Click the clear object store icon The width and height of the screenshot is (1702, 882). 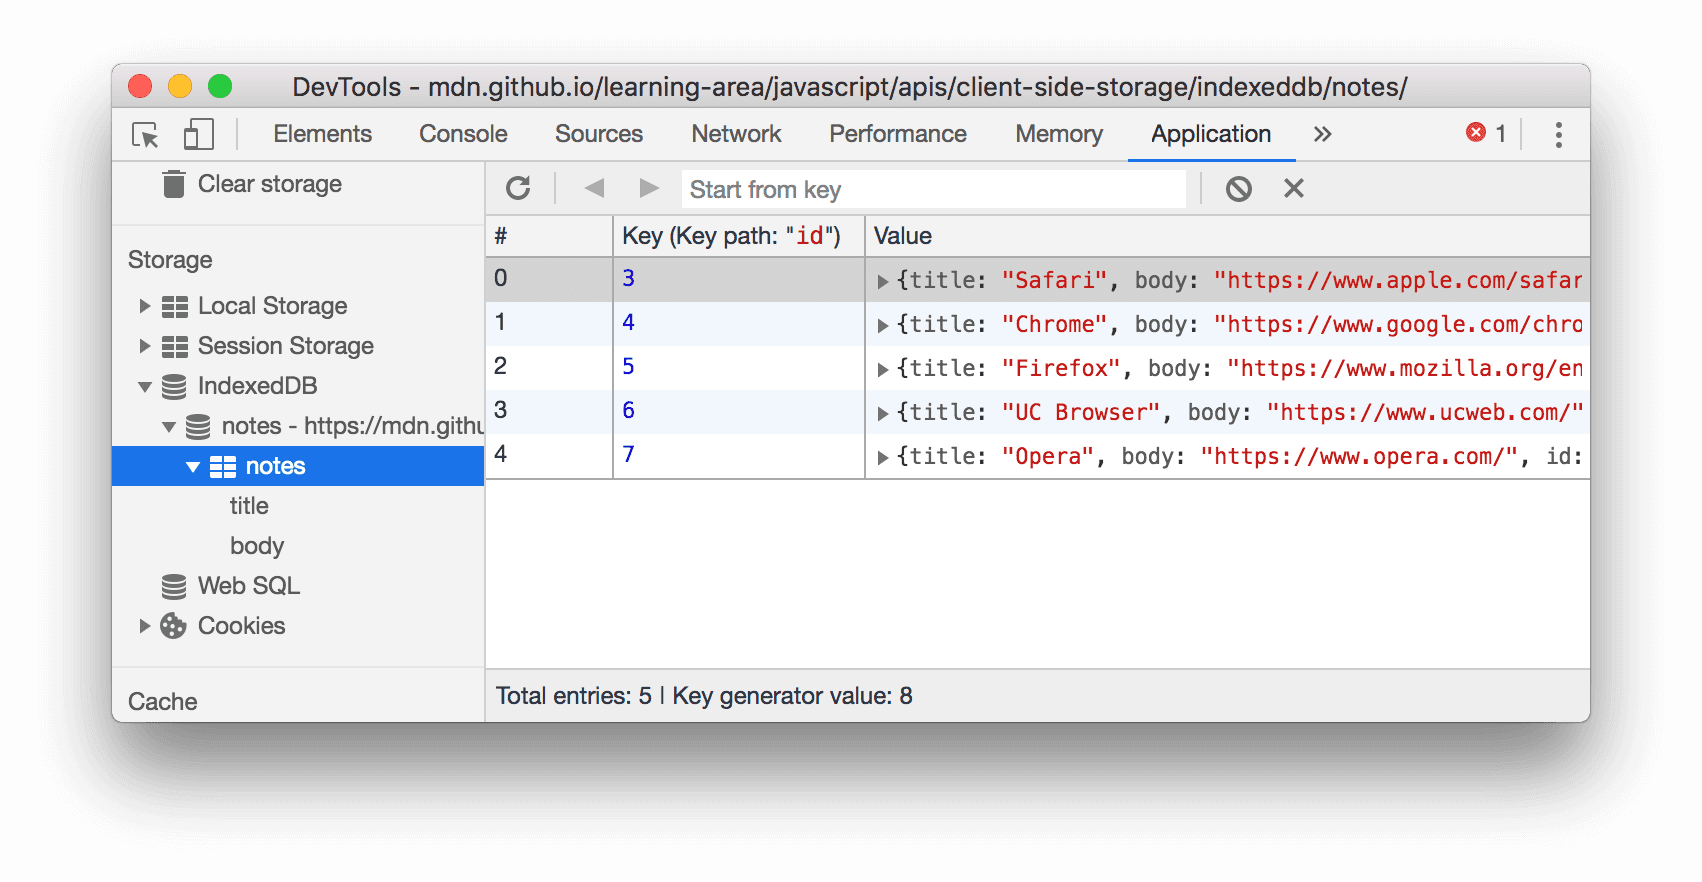click(x=1238, y=188)
